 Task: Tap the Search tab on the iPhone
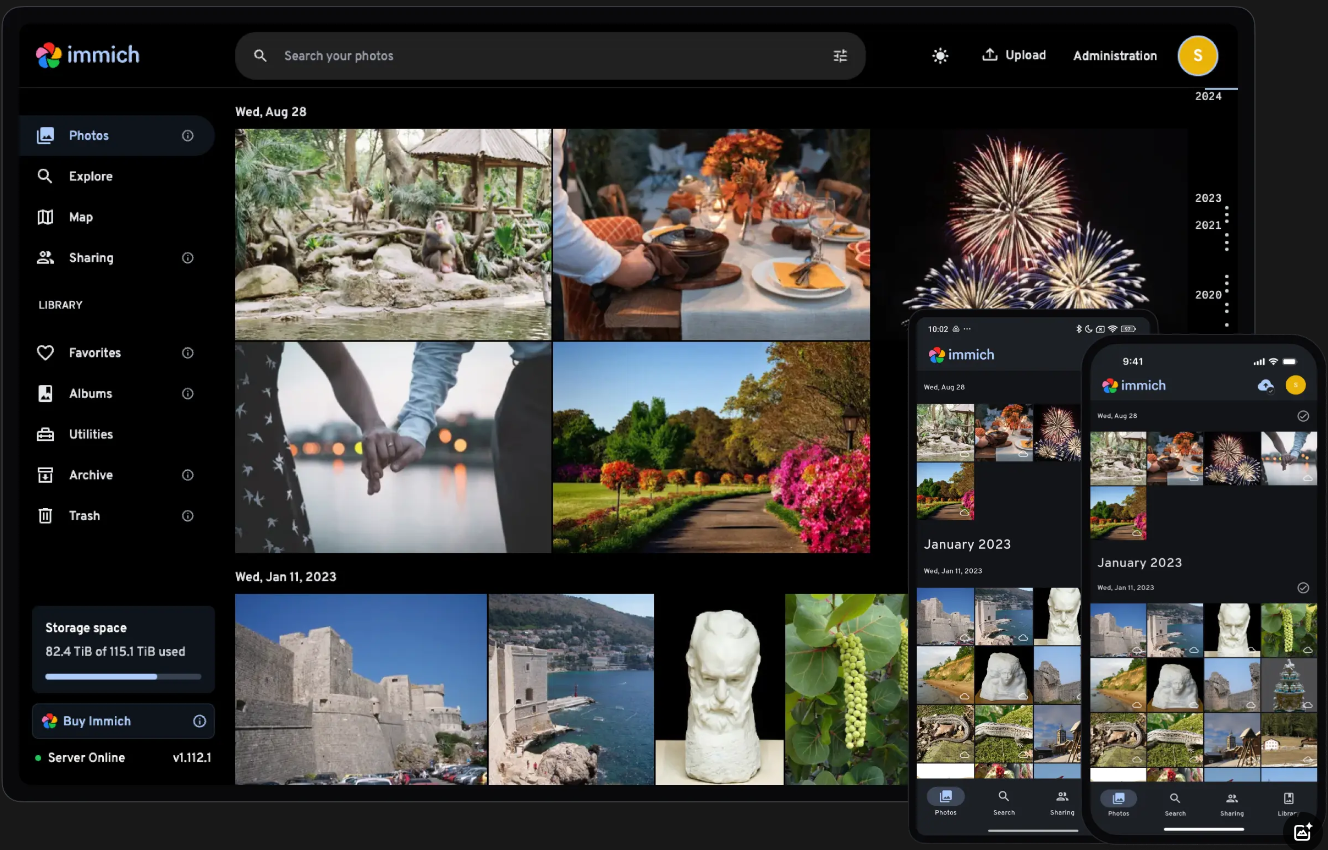click(x=1175, y=803)
